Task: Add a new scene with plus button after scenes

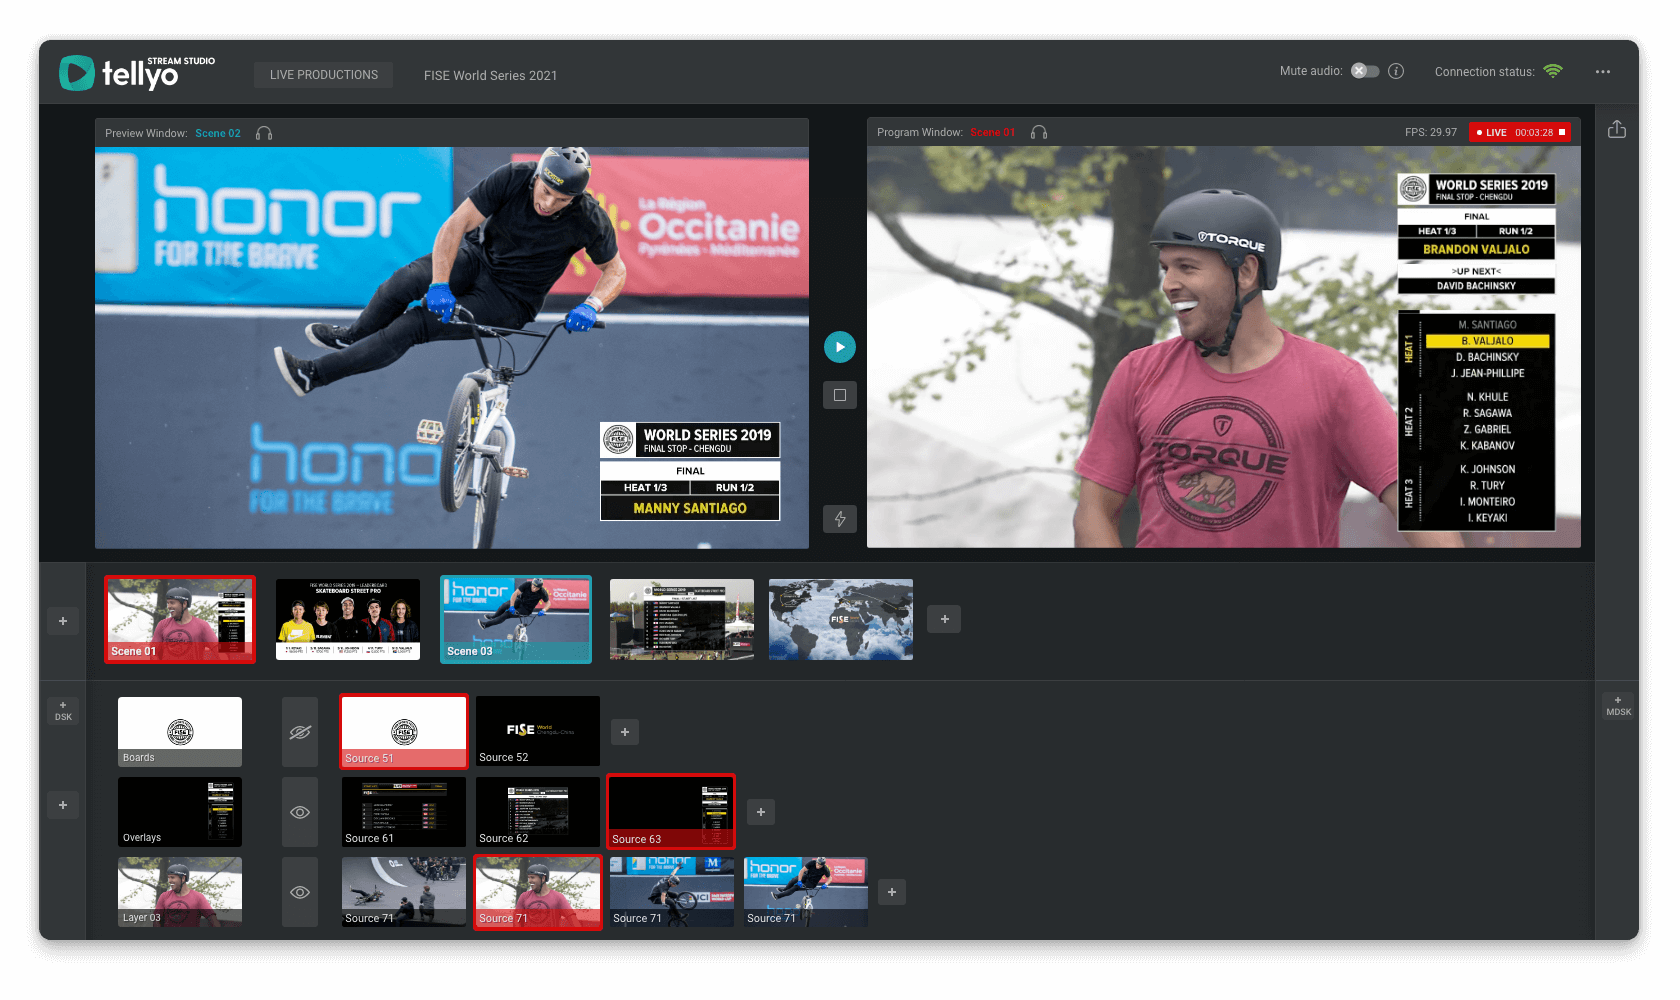Action: click(x=945, y=619)
